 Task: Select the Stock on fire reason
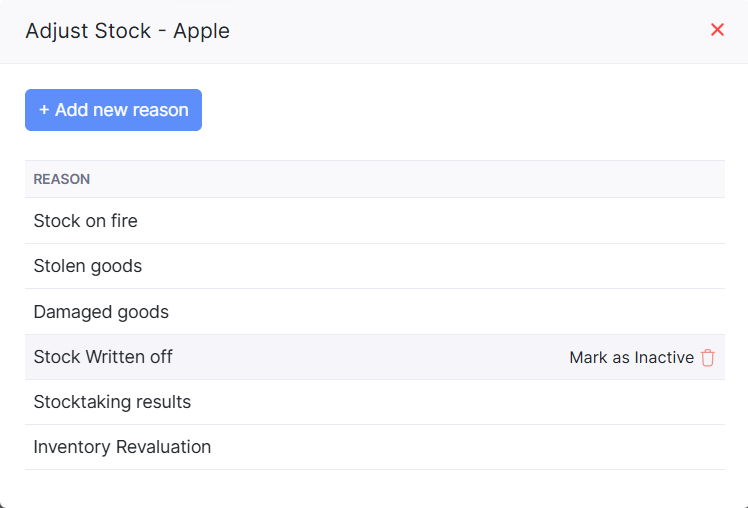point(86,221)
